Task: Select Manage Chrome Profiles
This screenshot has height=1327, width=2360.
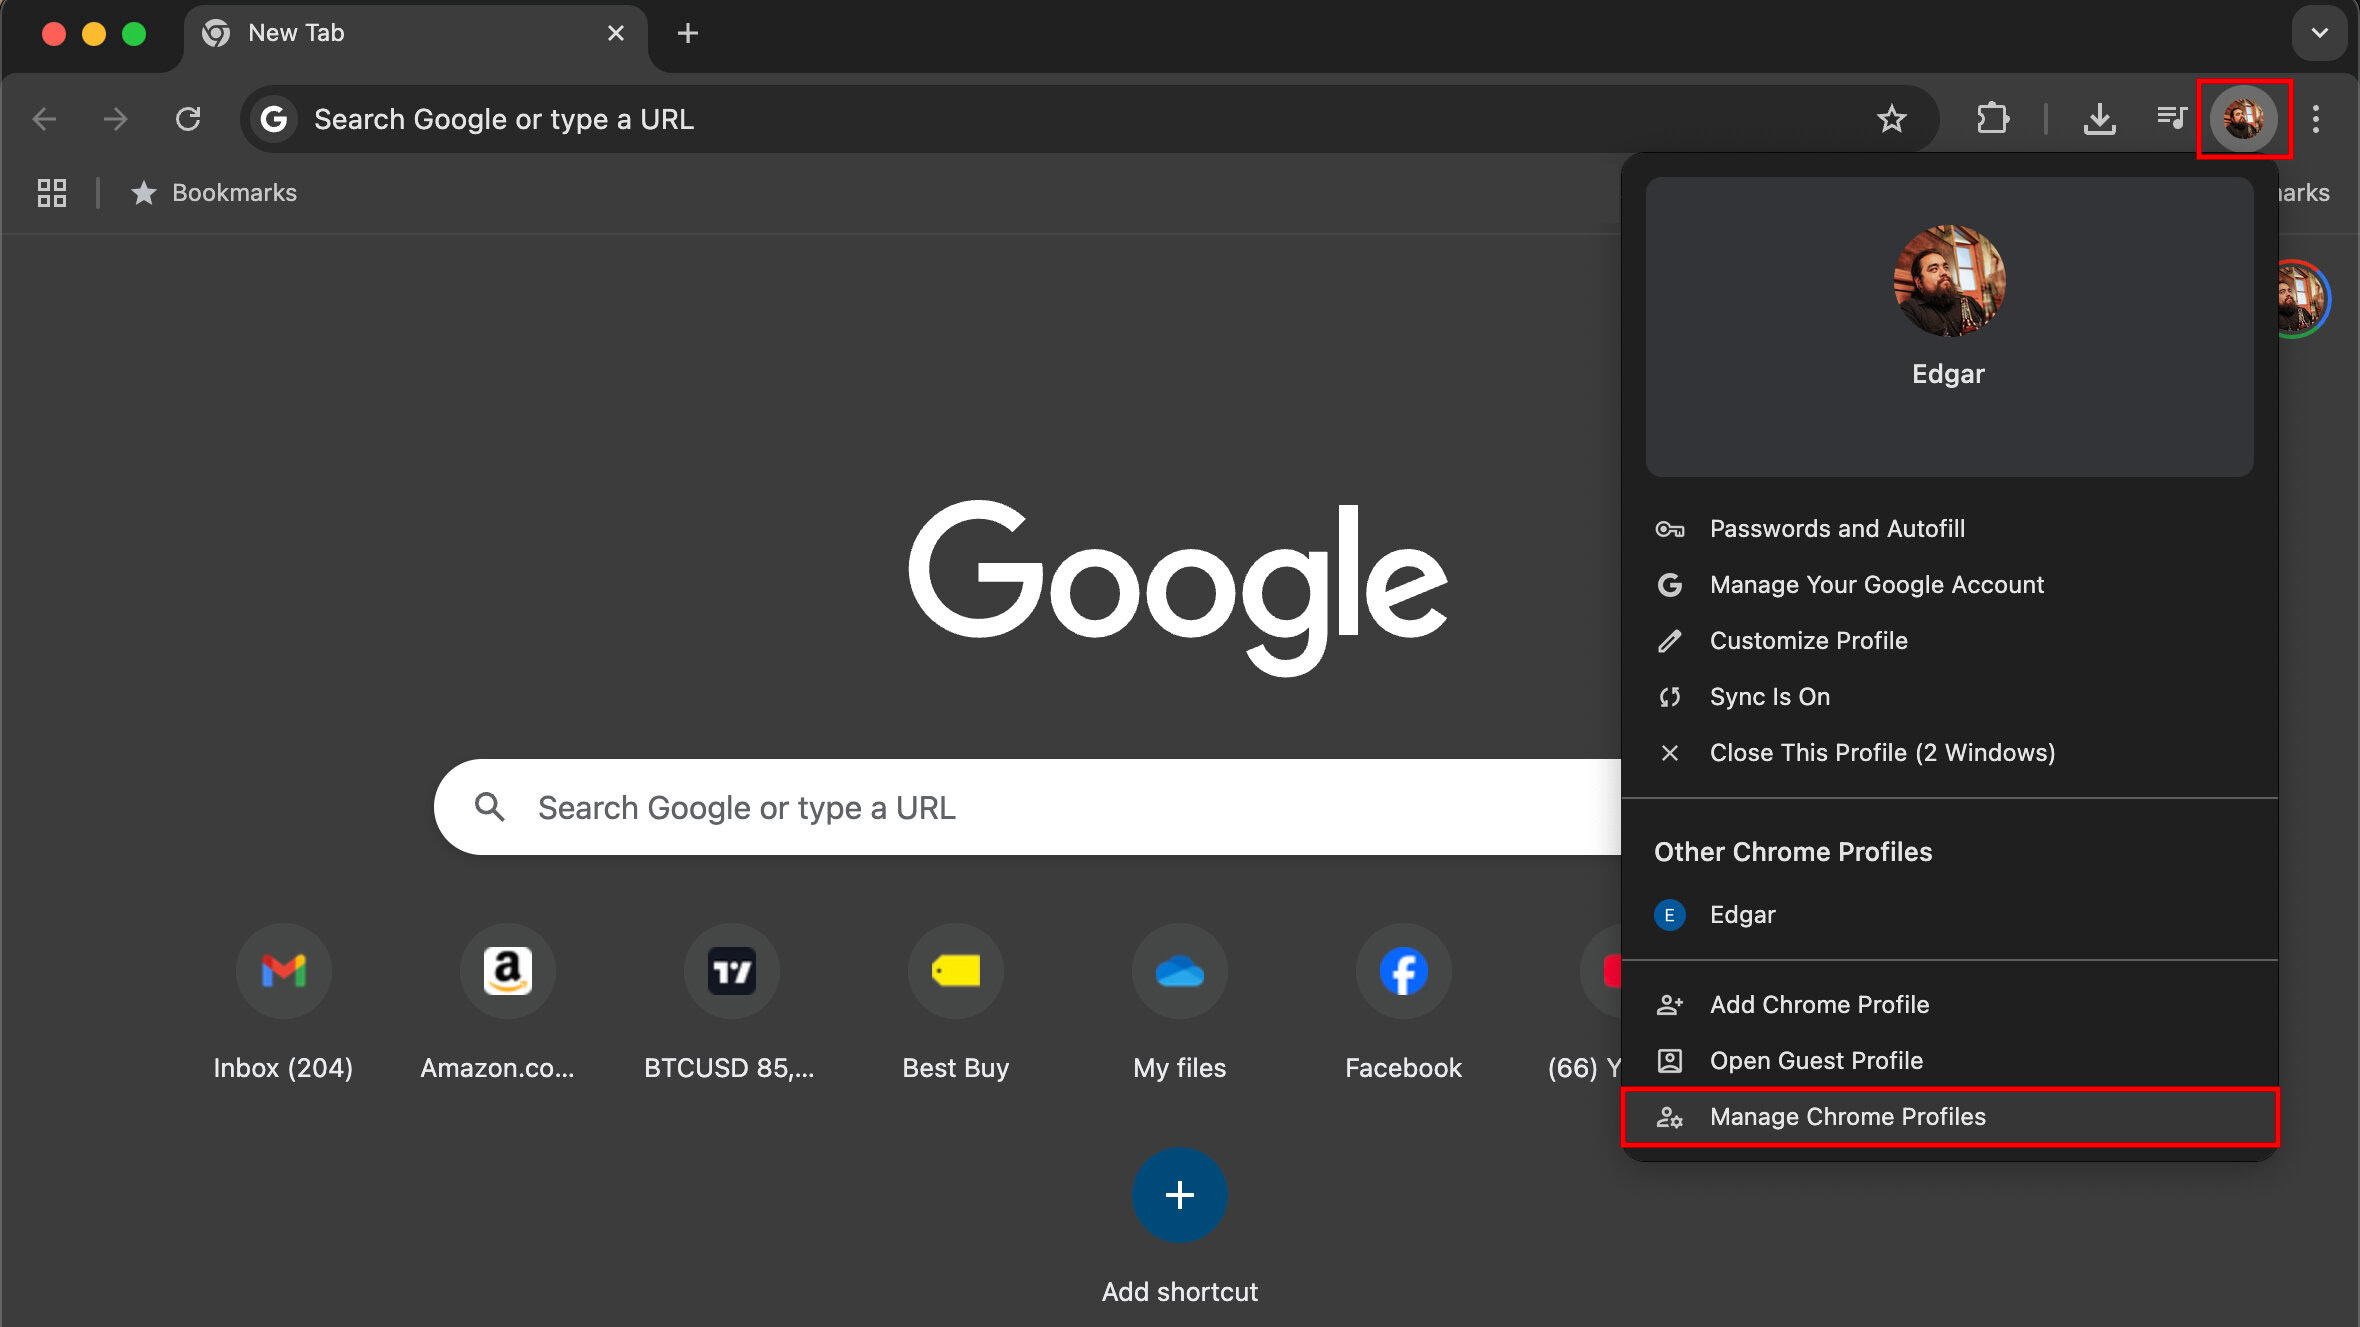Action: pyautogui.click(x=1847, y=1117)
